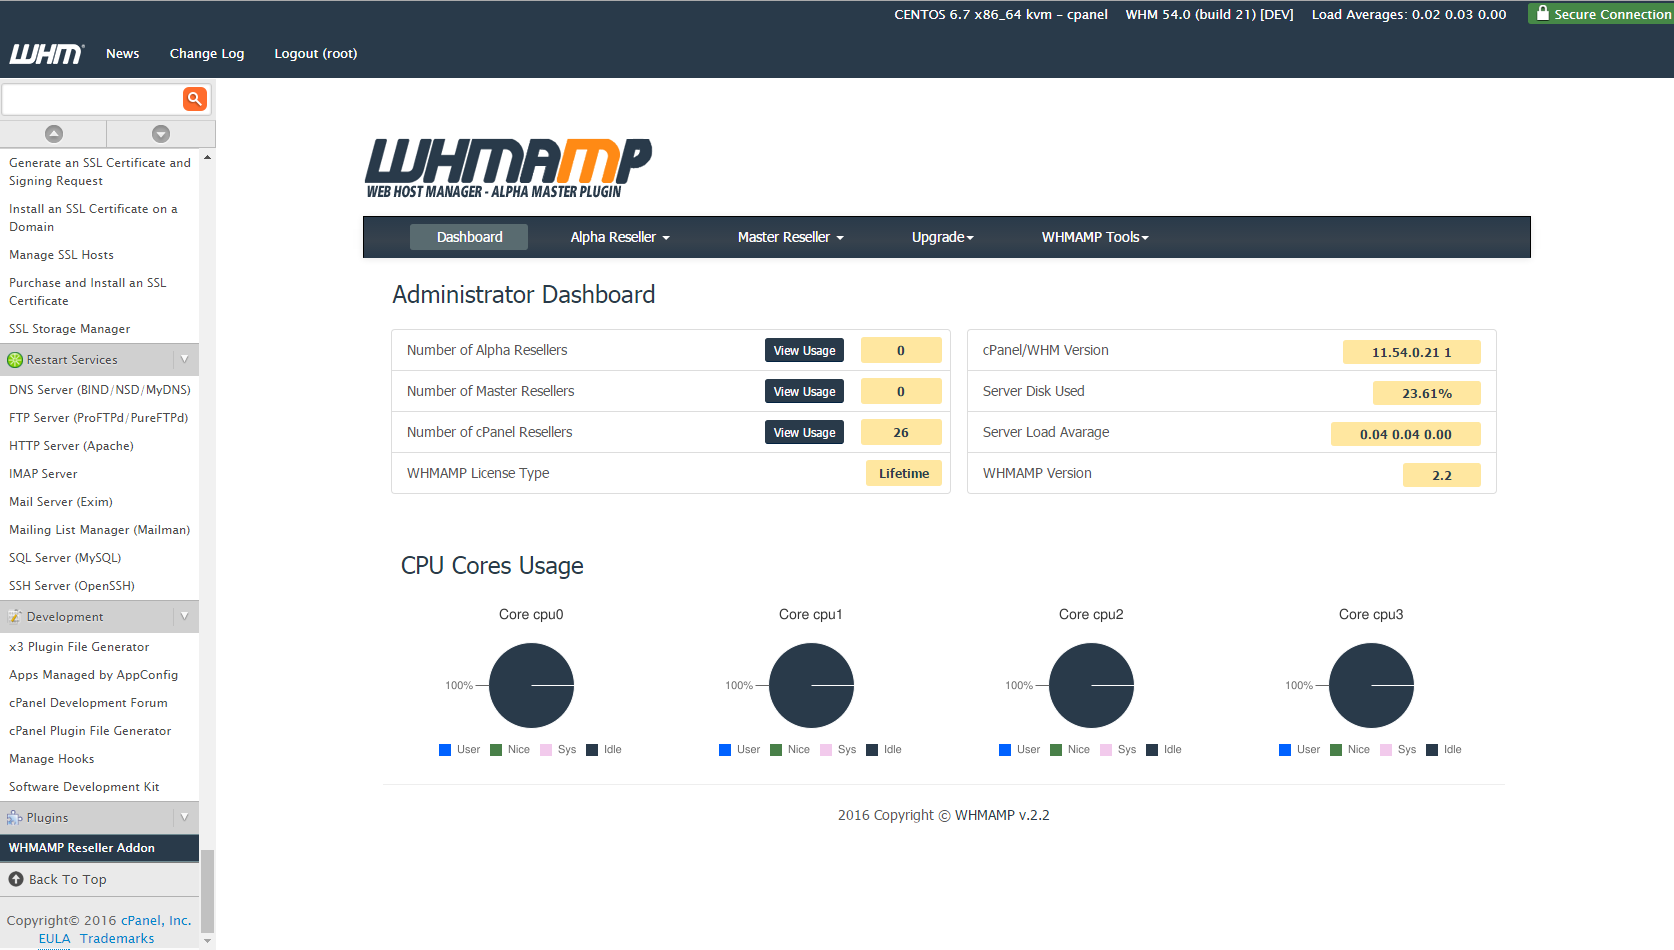Screen dimensions: 1674x950
Task: Open the Alpha Reseller dropdown menu
Action: click(618, 237)
